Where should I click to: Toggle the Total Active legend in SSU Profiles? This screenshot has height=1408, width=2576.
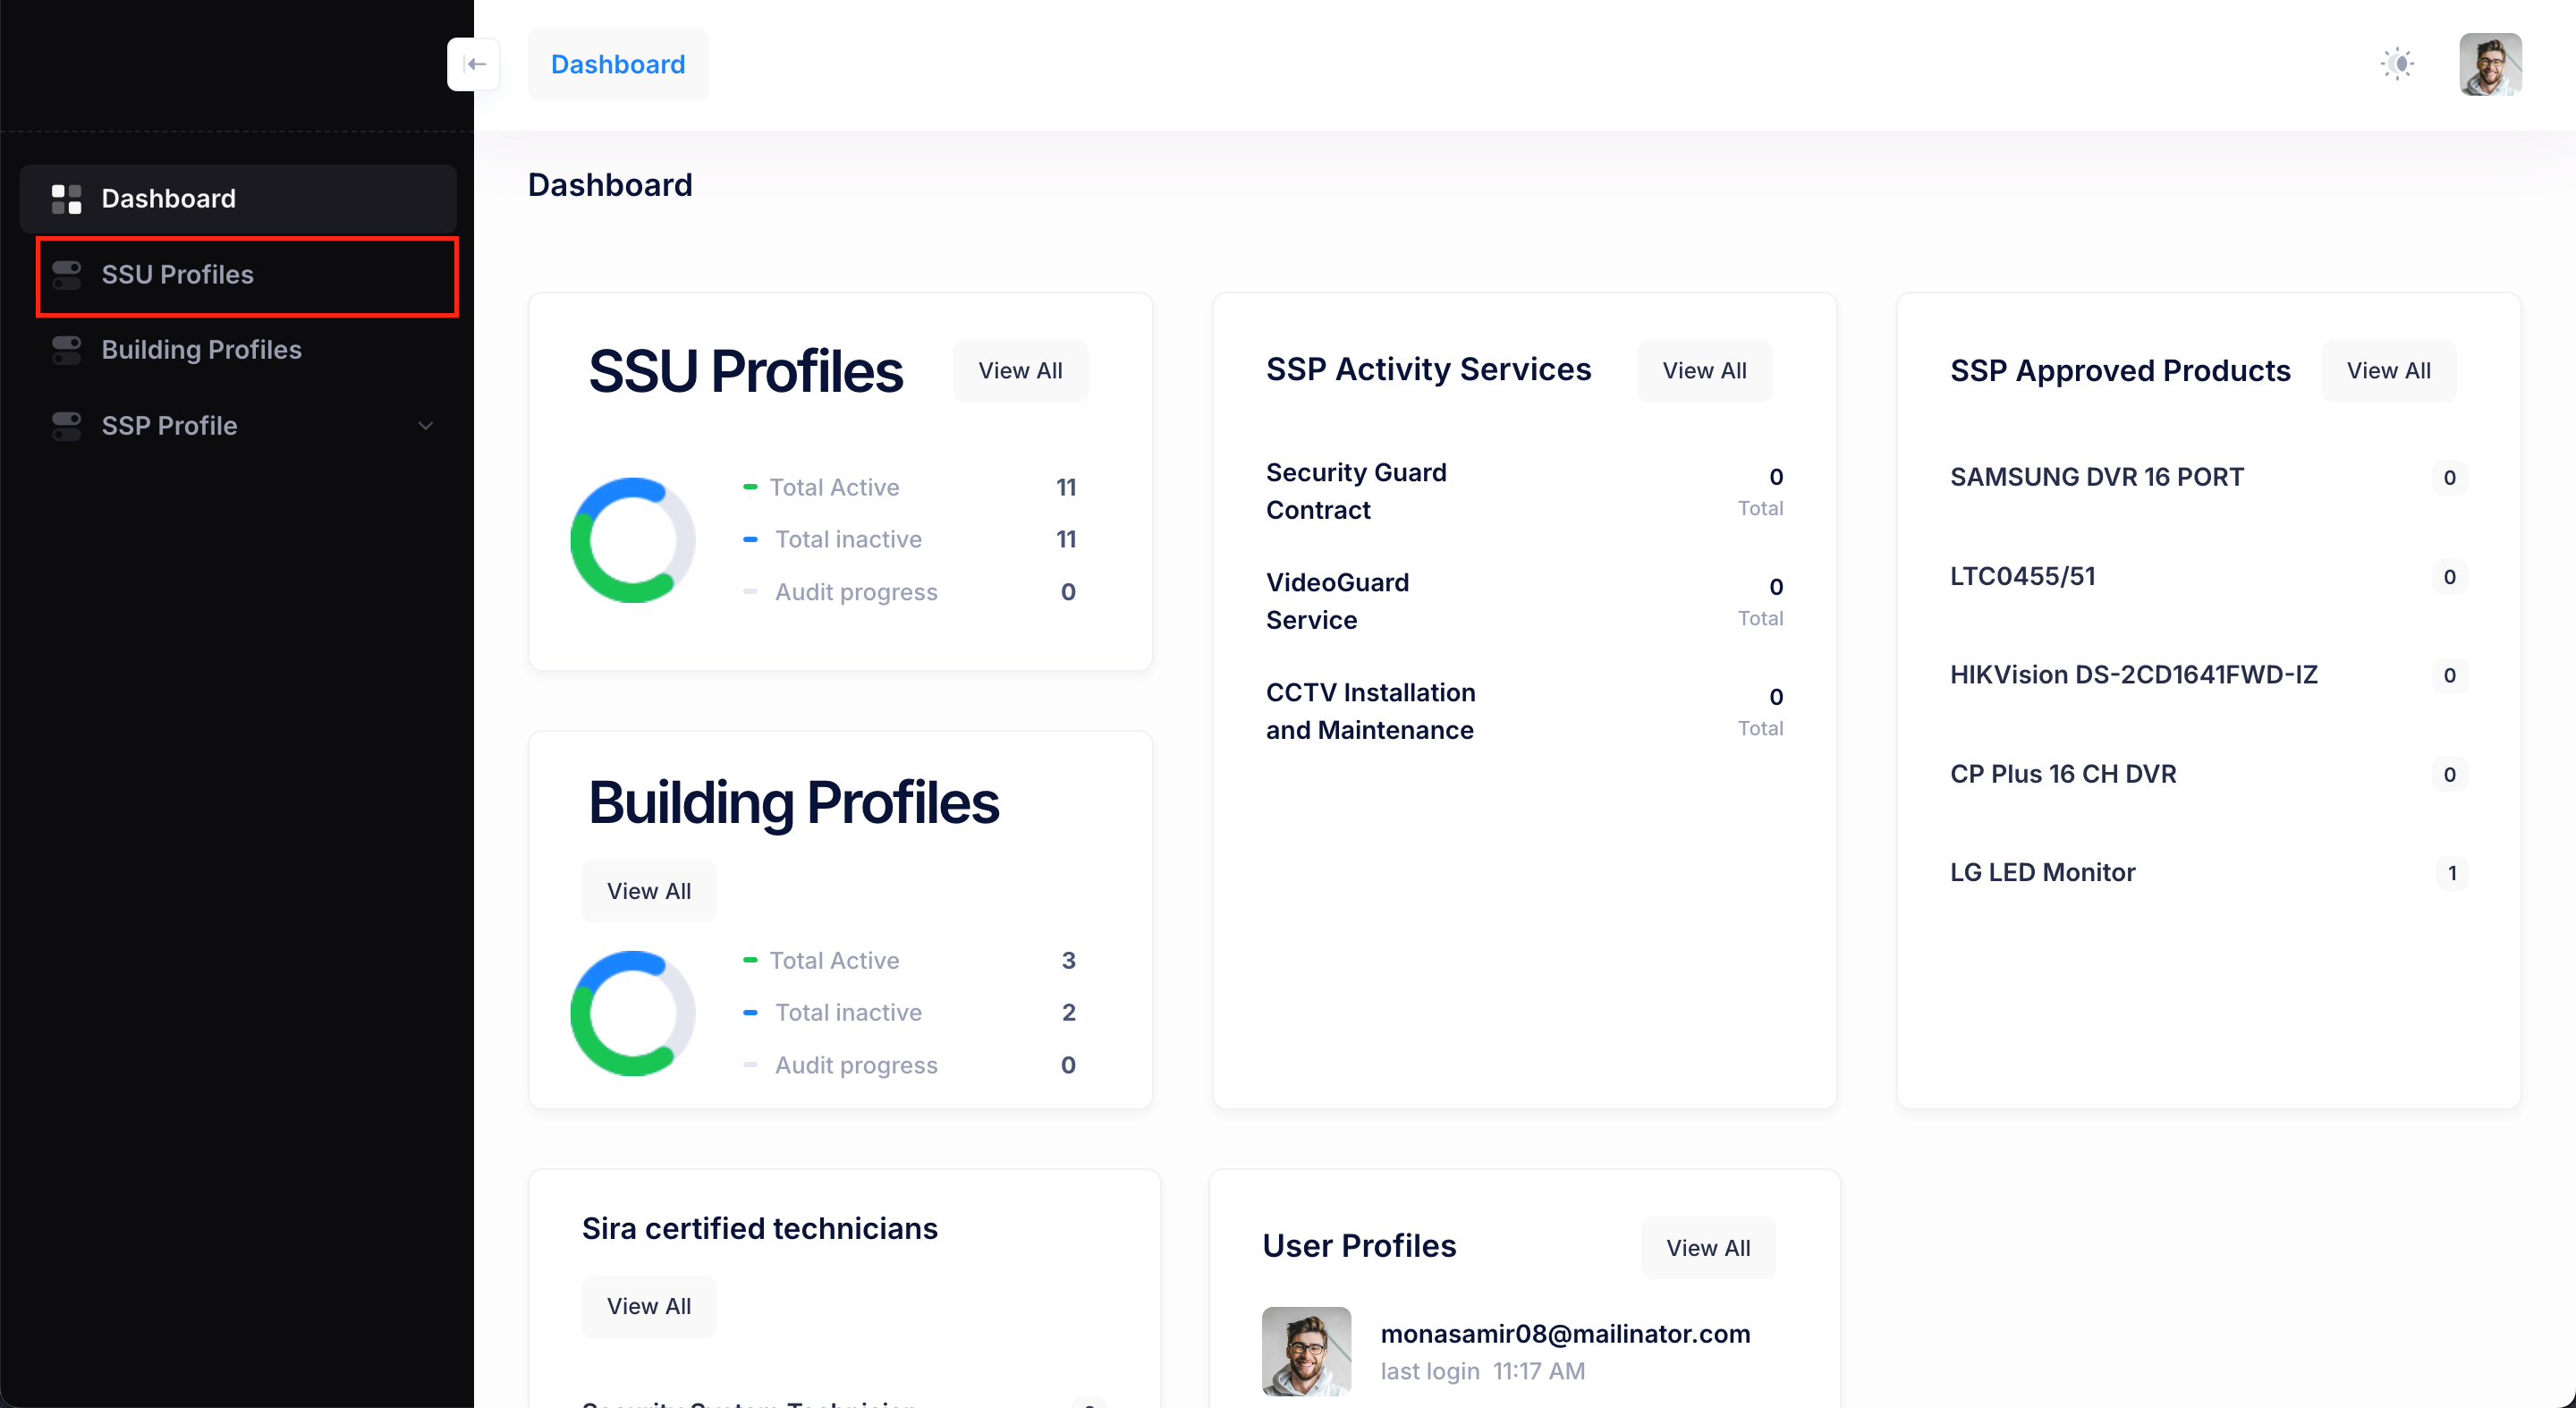(752, 487)
